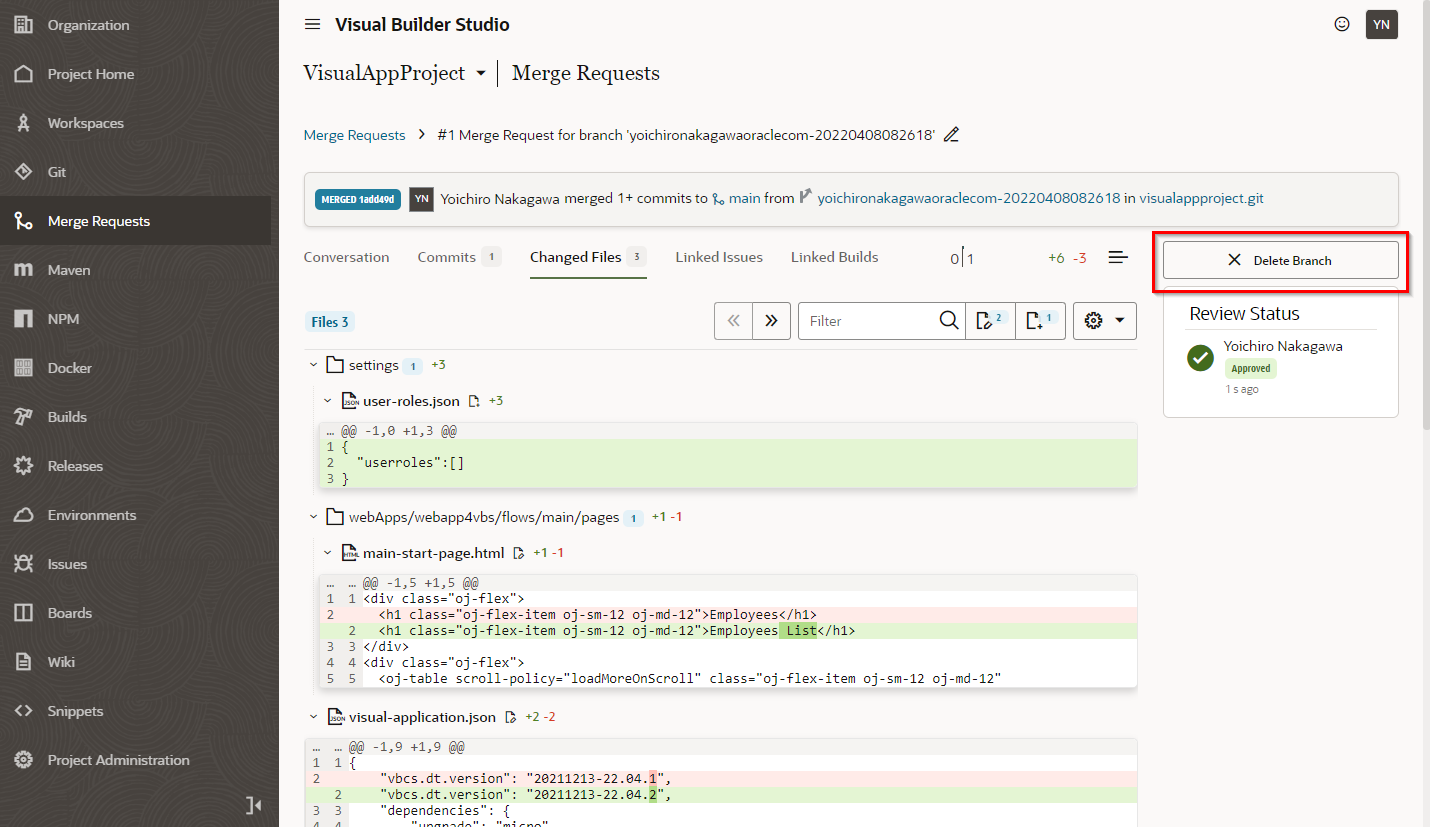Open the YN user avatar menu

[1381, 25]
